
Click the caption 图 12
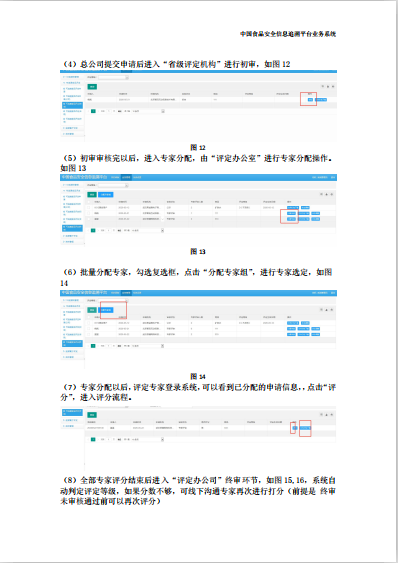coord(198,147)
